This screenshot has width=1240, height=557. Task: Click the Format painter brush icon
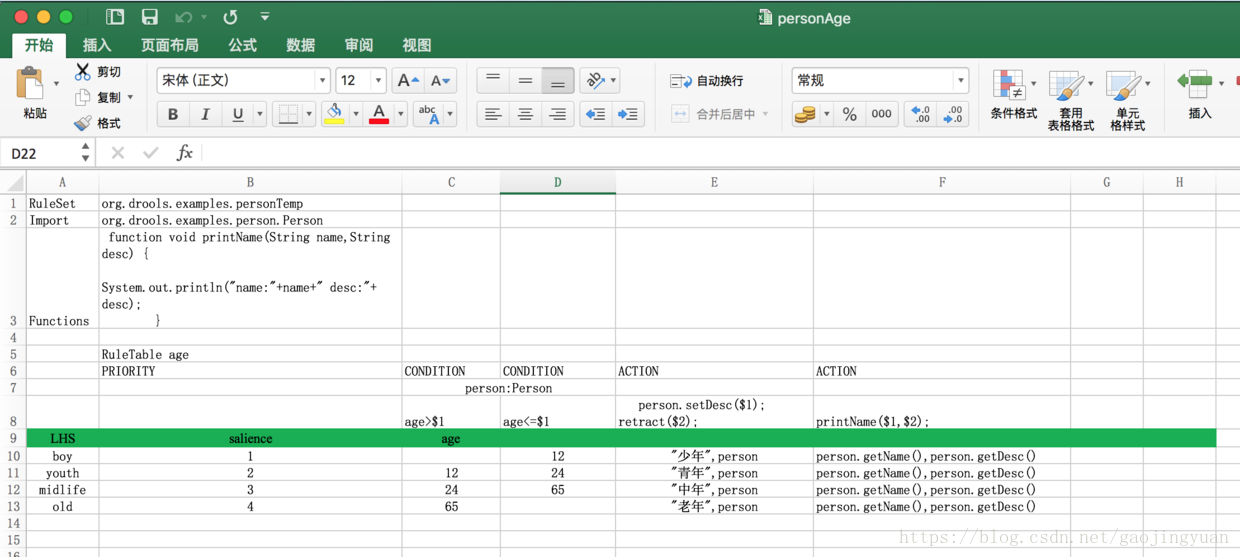click(x=83, y=123)
